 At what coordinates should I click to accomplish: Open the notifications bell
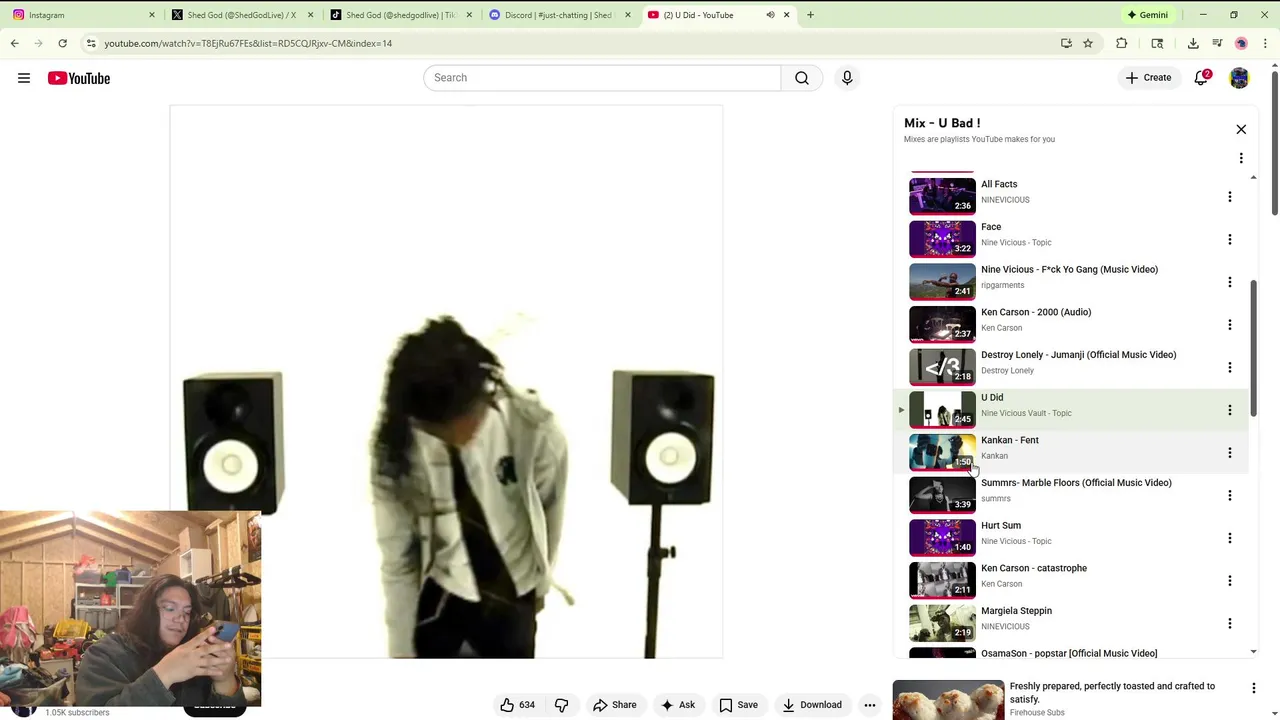point(1202,78)
